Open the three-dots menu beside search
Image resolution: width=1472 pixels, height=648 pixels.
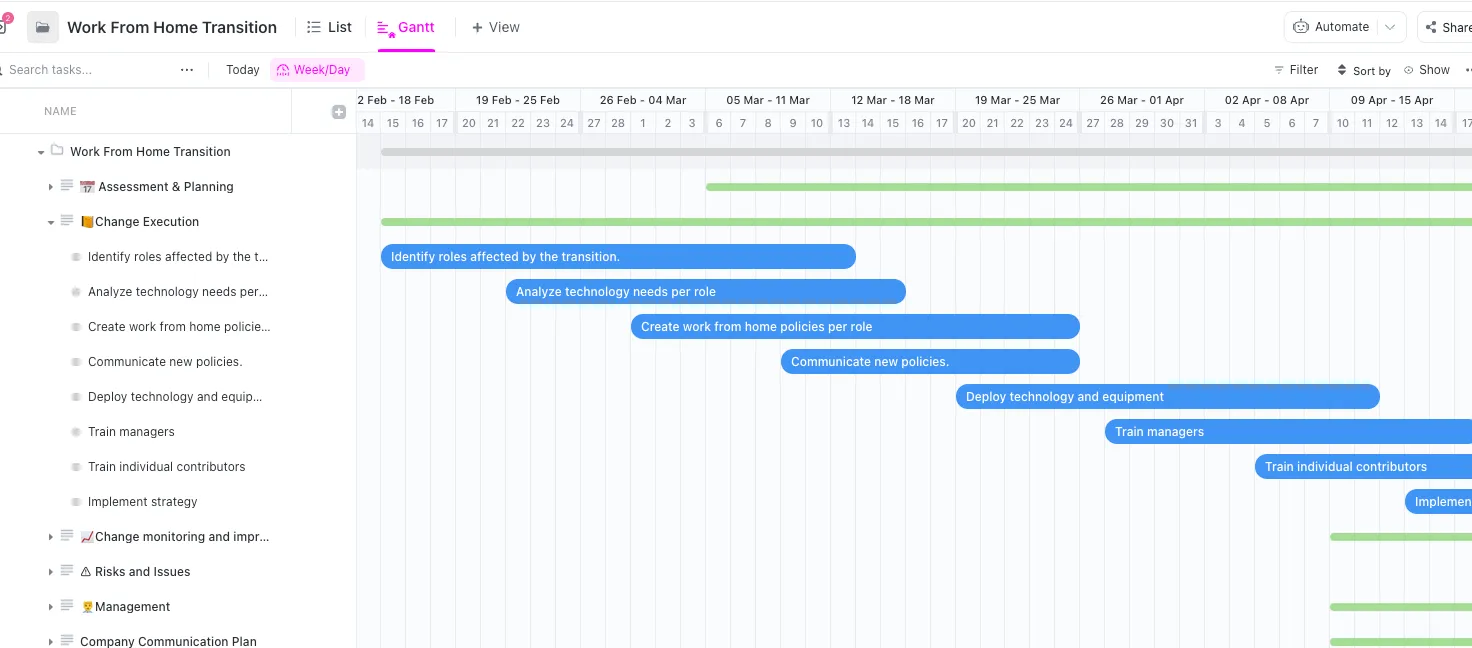[187, 70]
